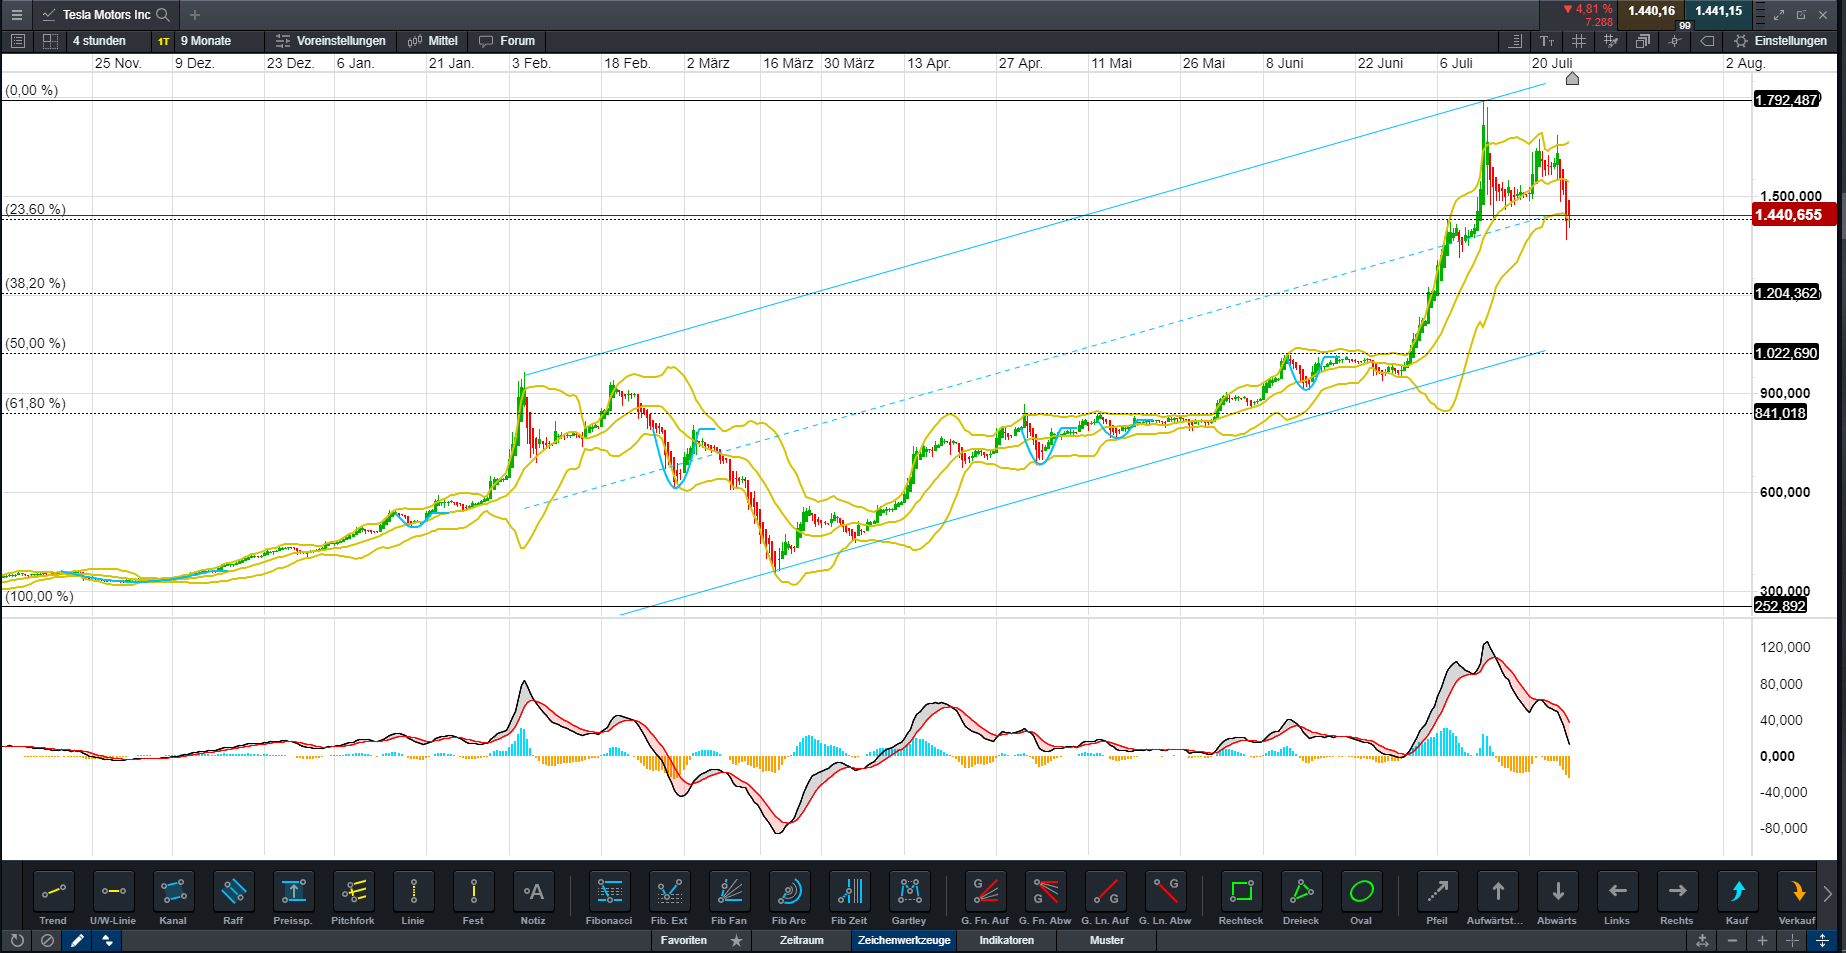
Task: Select the Kanal channel tool
Action: (173, 892)
